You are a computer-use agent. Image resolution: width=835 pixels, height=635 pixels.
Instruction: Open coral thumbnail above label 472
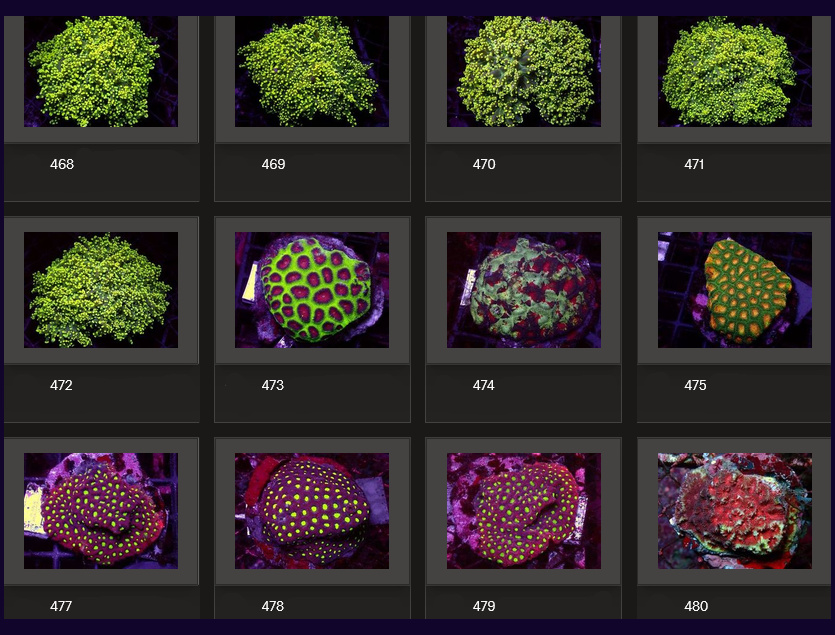point(101,290)
